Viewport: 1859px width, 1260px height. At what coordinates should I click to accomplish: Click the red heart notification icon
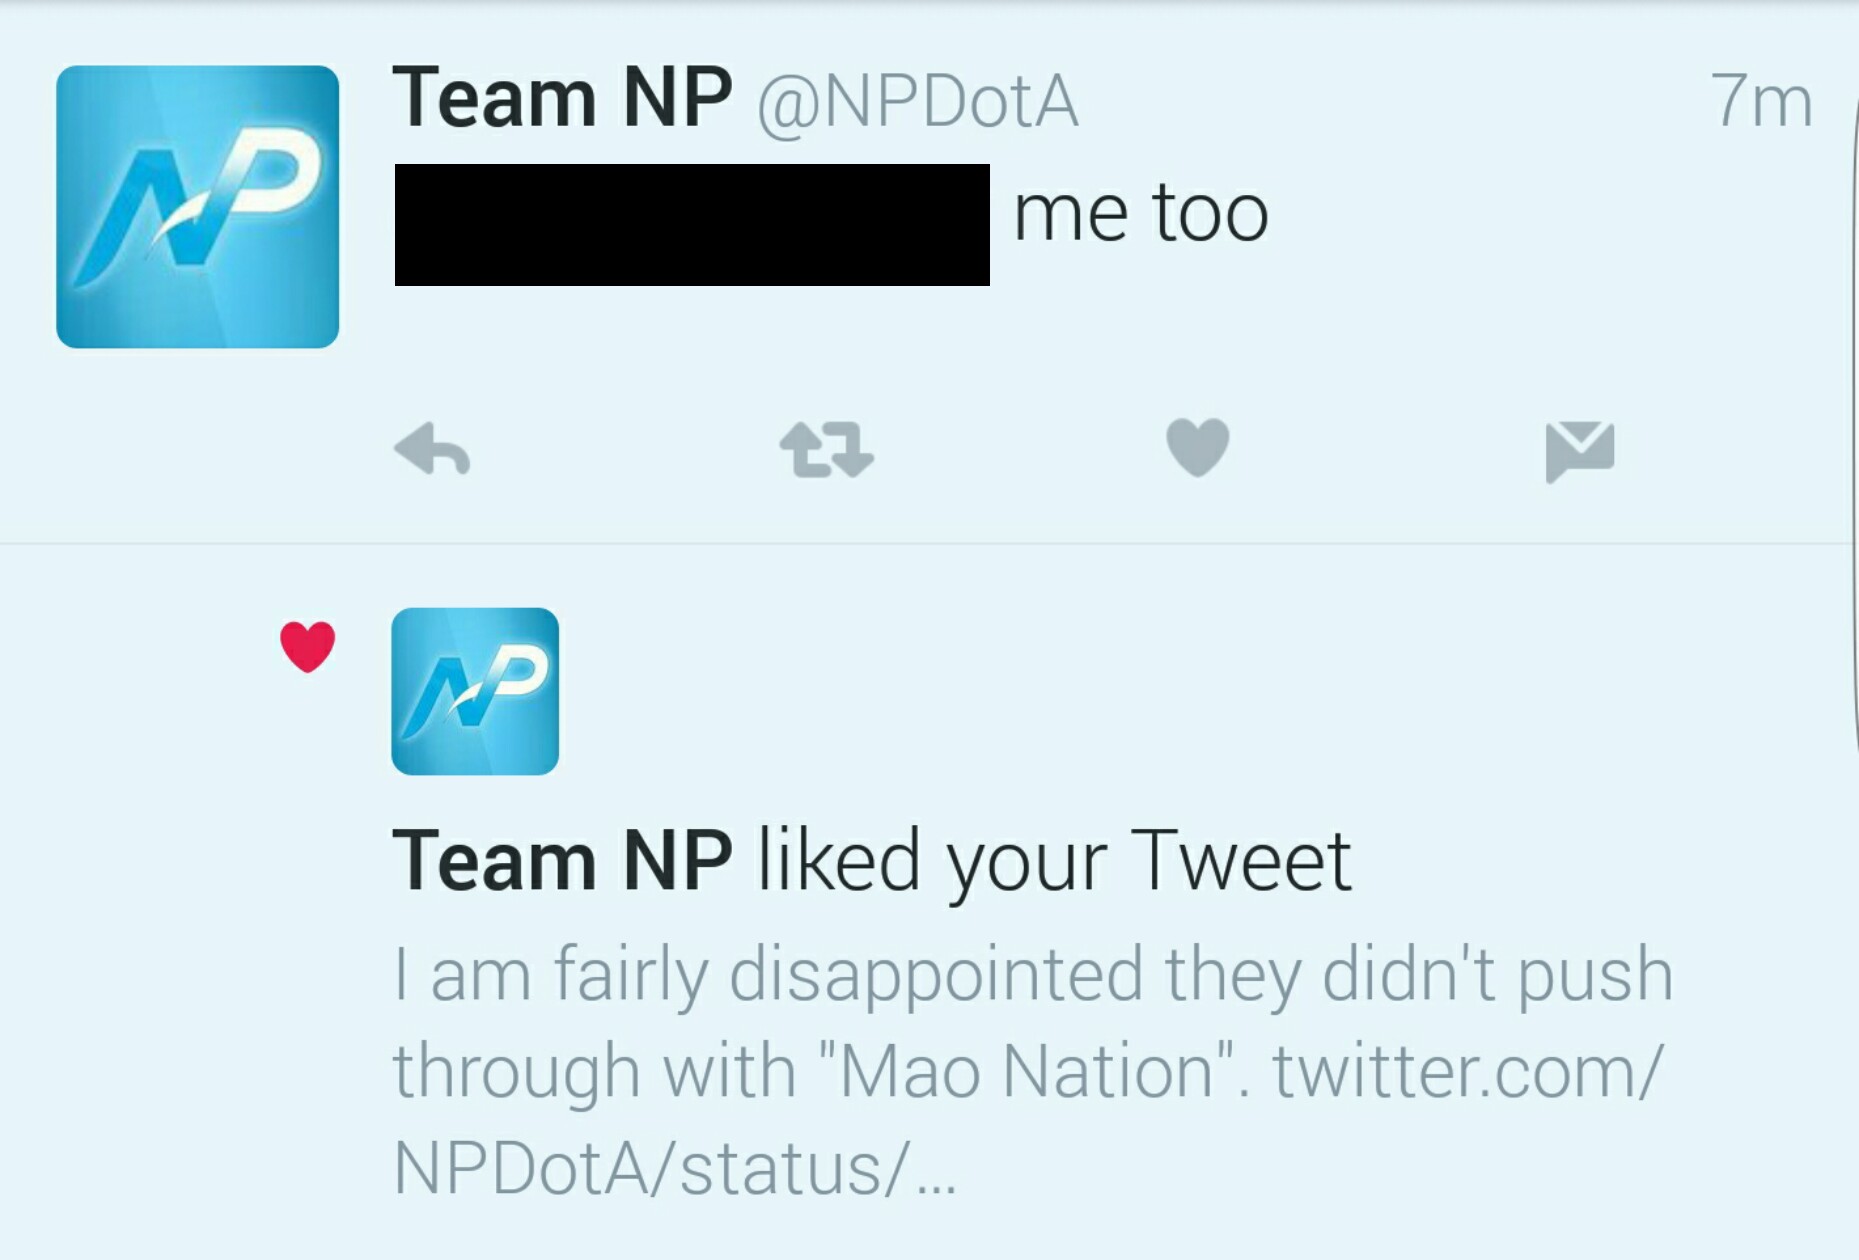[307, 647]
